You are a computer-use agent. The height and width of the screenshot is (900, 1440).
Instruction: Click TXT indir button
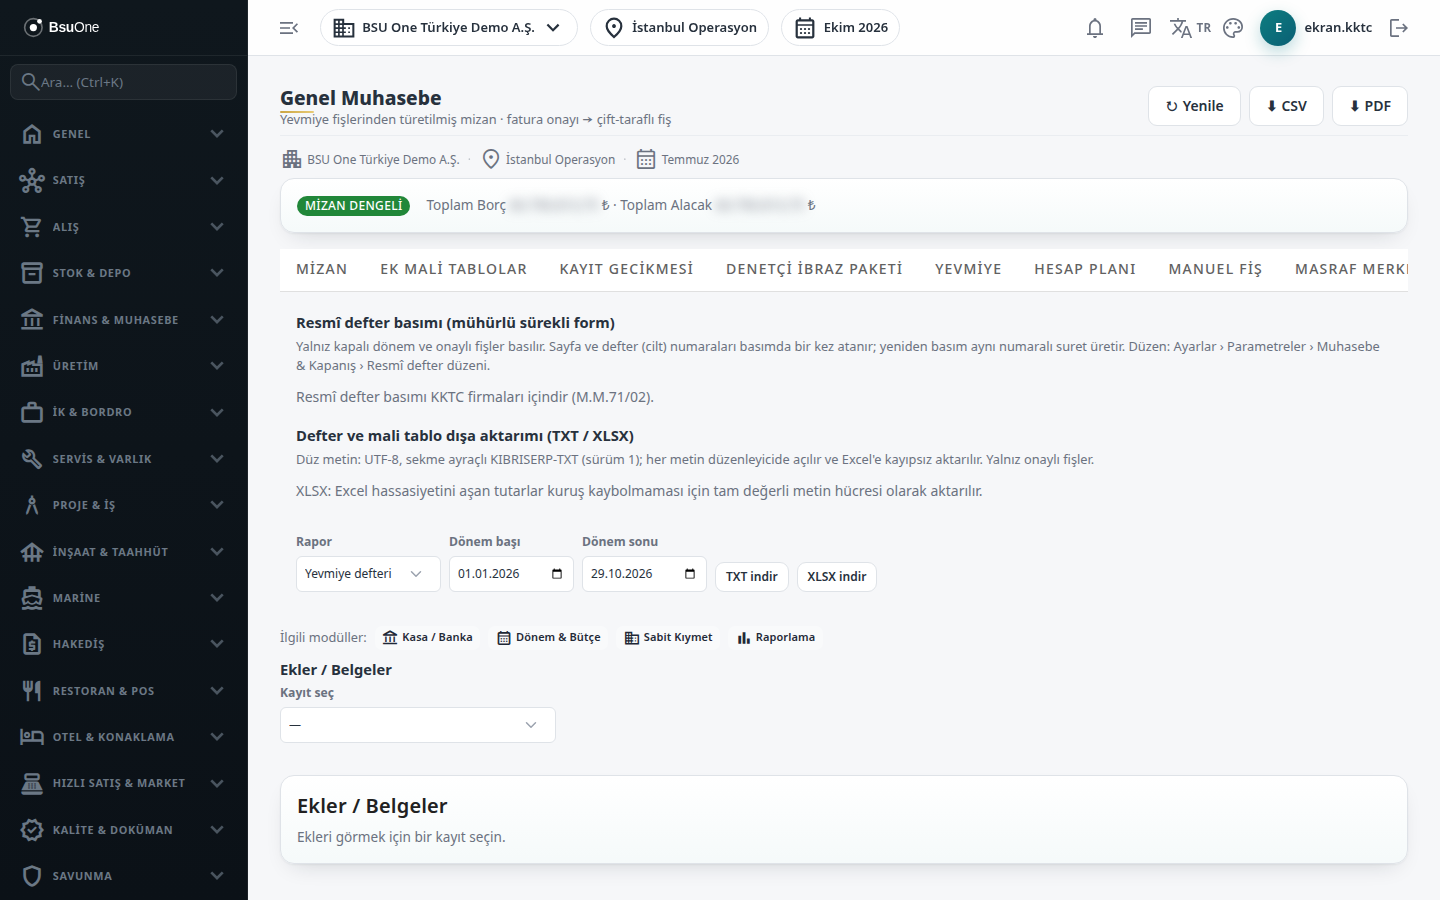point(752,577)
